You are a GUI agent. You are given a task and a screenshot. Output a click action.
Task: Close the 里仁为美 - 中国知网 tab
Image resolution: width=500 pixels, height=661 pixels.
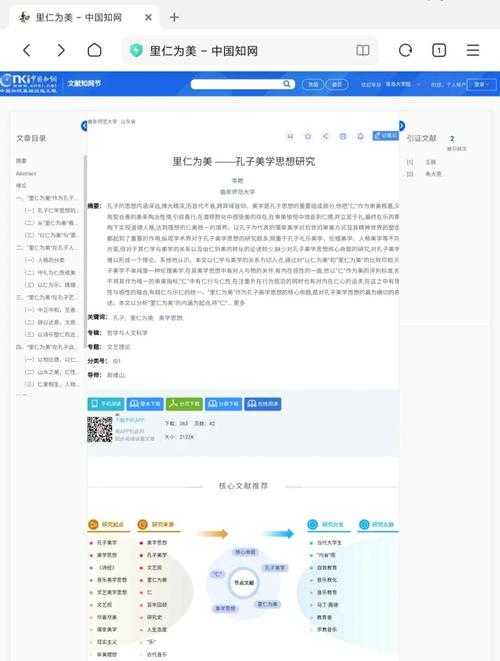click(148, 17)
